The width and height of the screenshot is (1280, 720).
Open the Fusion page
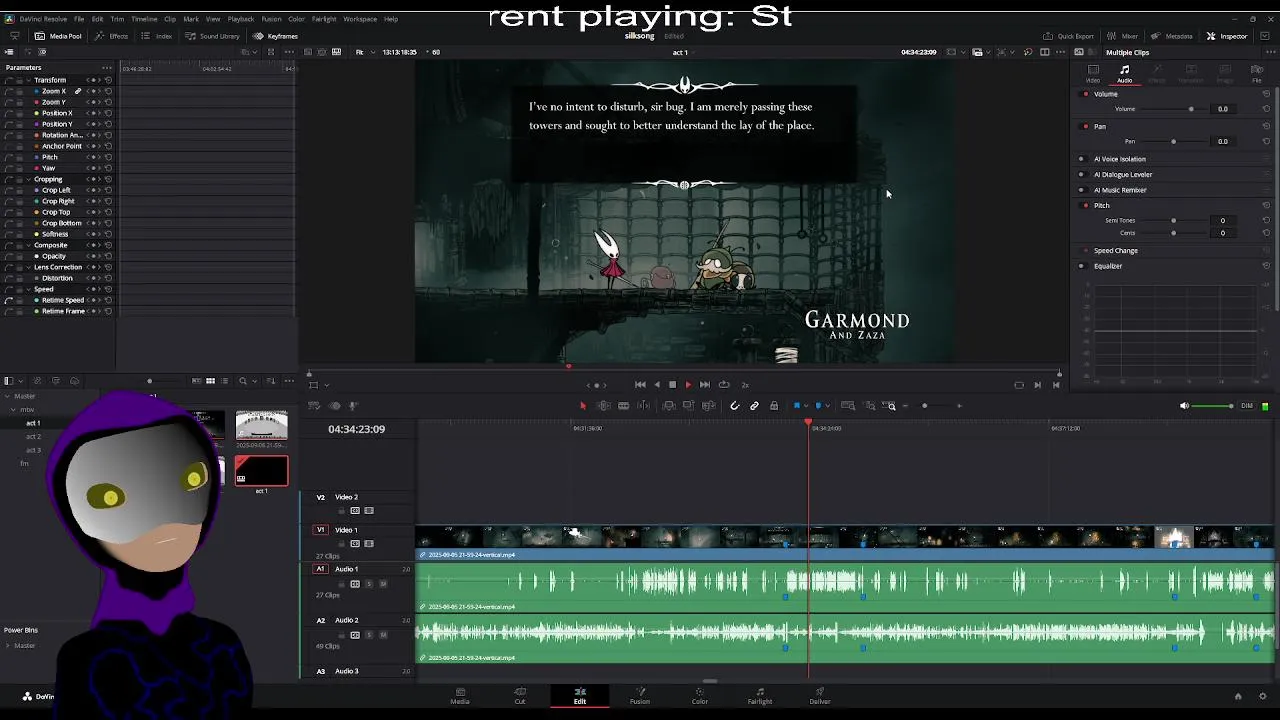[x=640, y=695]
